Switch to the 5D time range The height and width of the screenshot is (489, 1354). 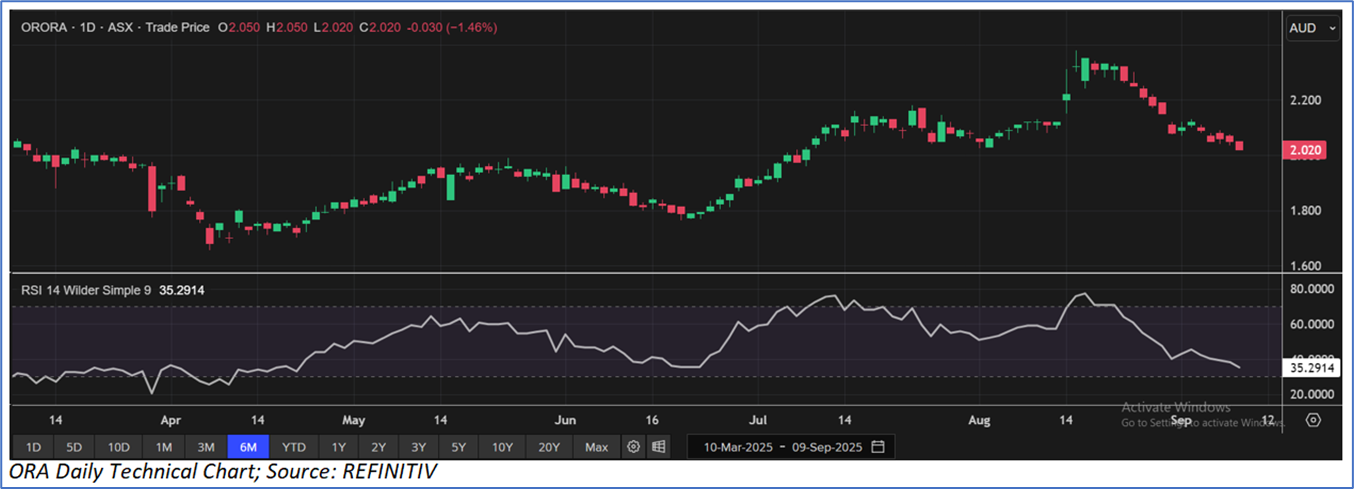point(76,446)
